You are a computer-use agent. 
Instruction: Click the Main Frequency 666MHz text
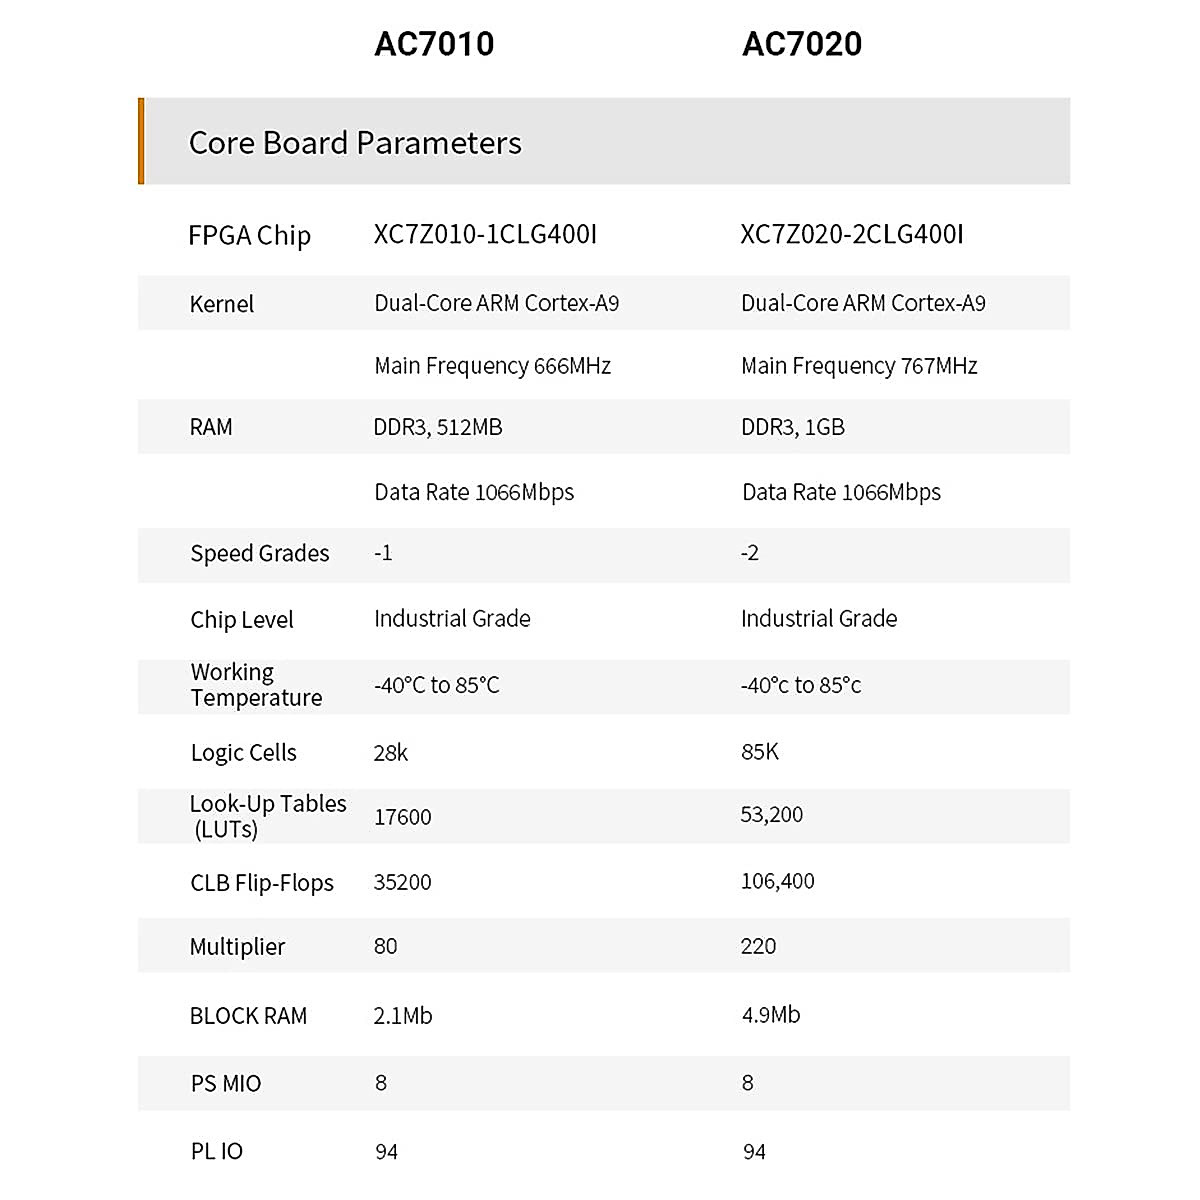pos(492,366)
